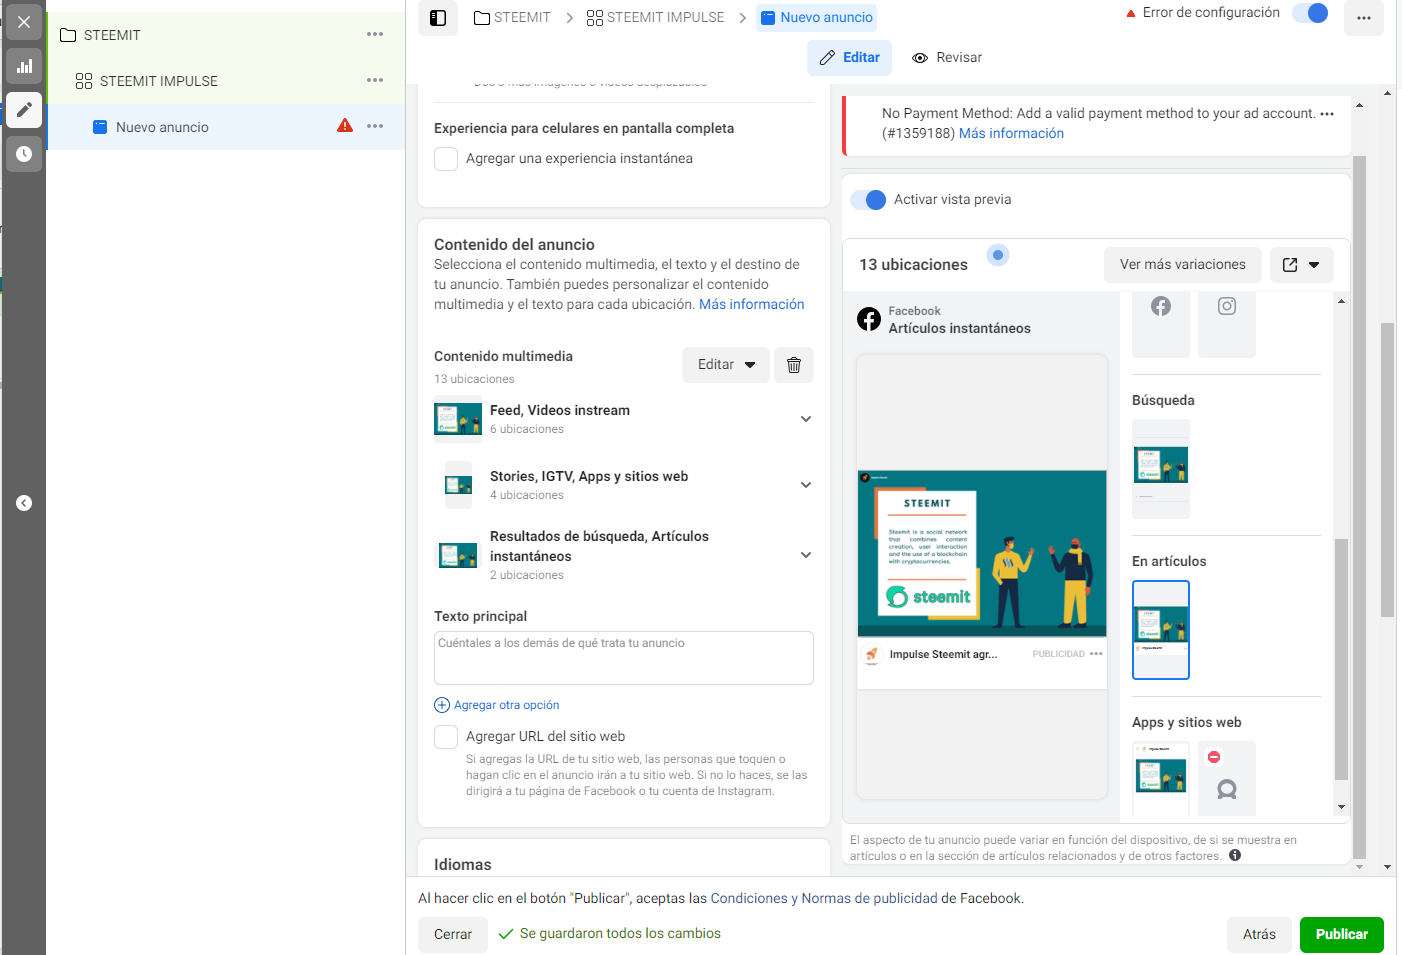Click Nuevo anuncio breadcrumb item

(816, 17)
